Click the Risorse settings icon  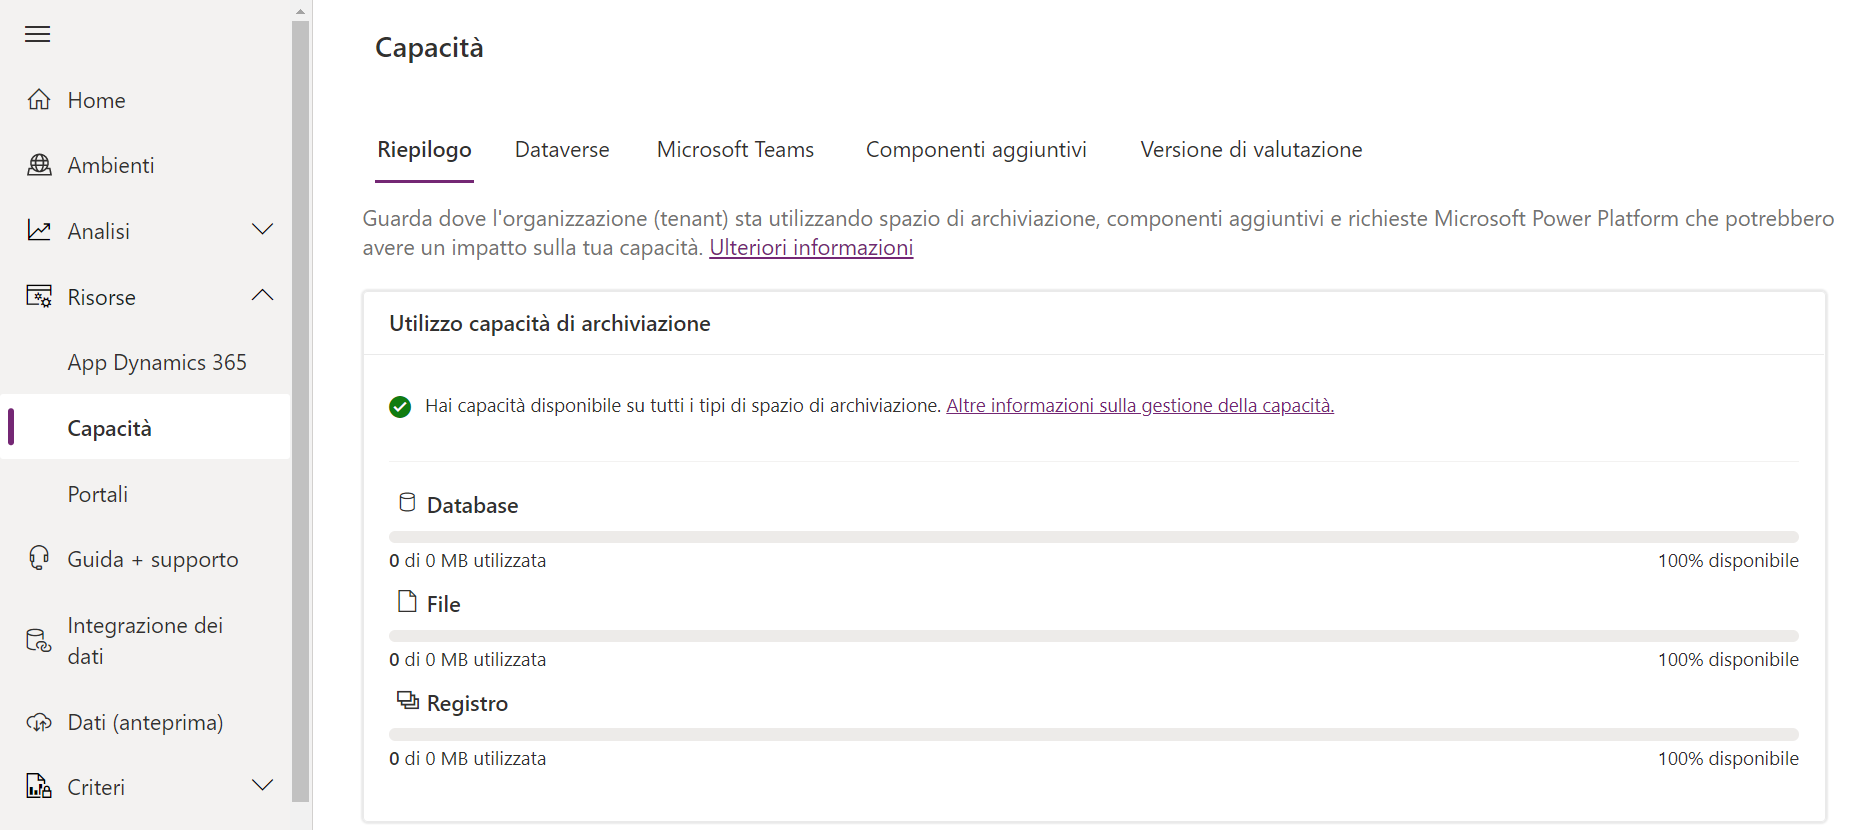[39, 297]
